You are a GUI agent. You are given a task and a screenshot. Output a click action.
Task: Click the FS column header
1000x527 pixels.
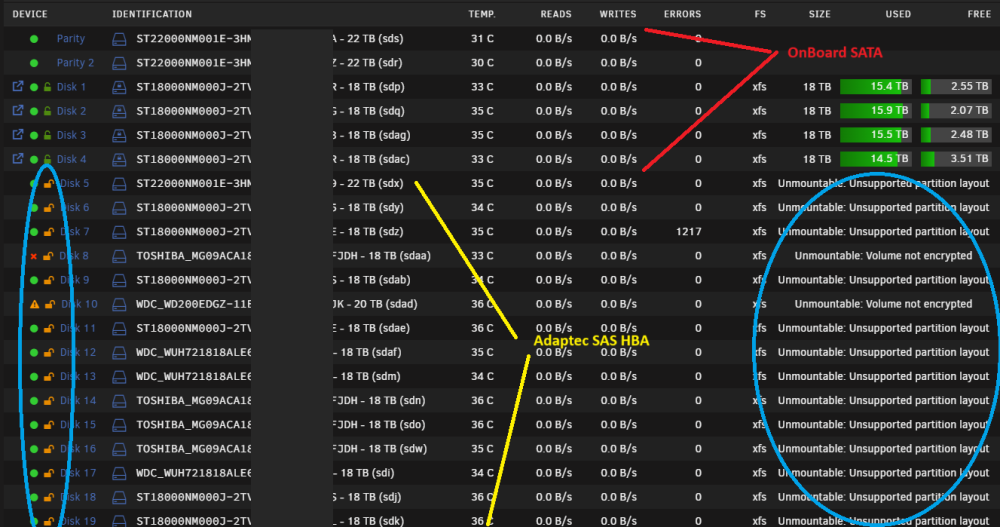pyautogui.click(x=760, y=14)
